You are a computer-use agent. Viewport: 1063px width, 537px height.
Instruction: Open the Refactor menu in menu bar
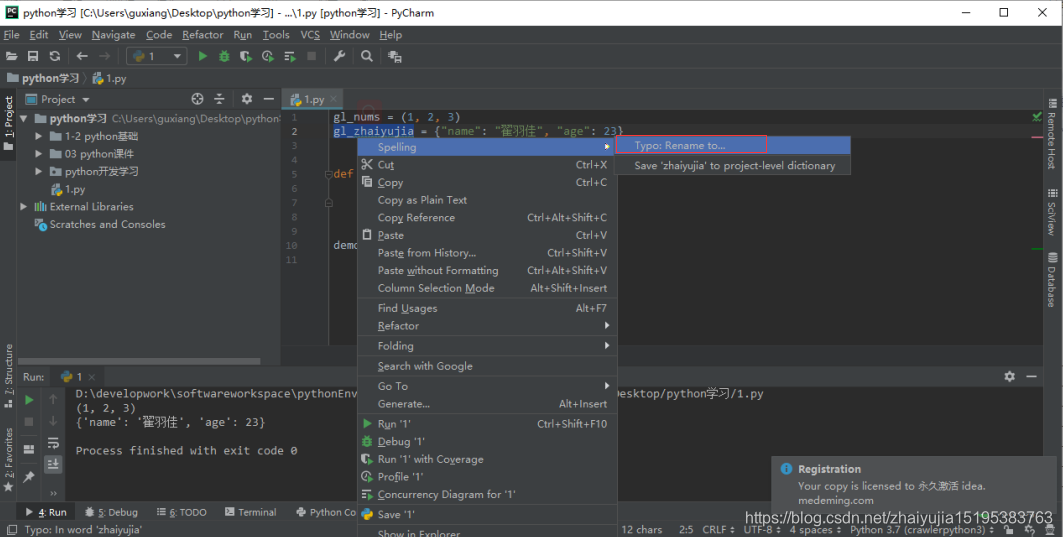pyautogui.click(x=202, y=35)
